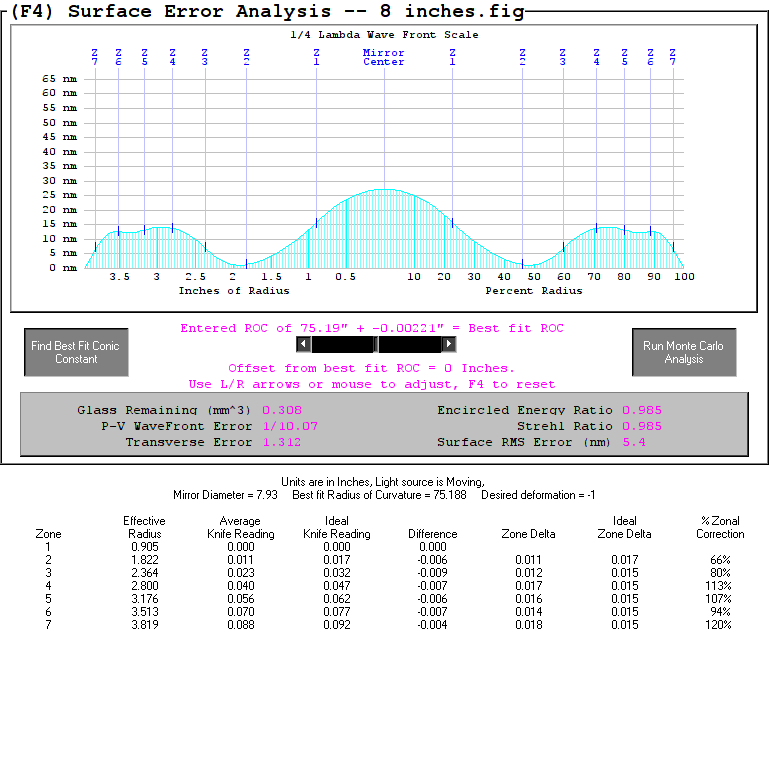Viewport: 769px width, 765px height.
Task: Click the Surface RMS Error value 5.4
Action: coord(634,442)
